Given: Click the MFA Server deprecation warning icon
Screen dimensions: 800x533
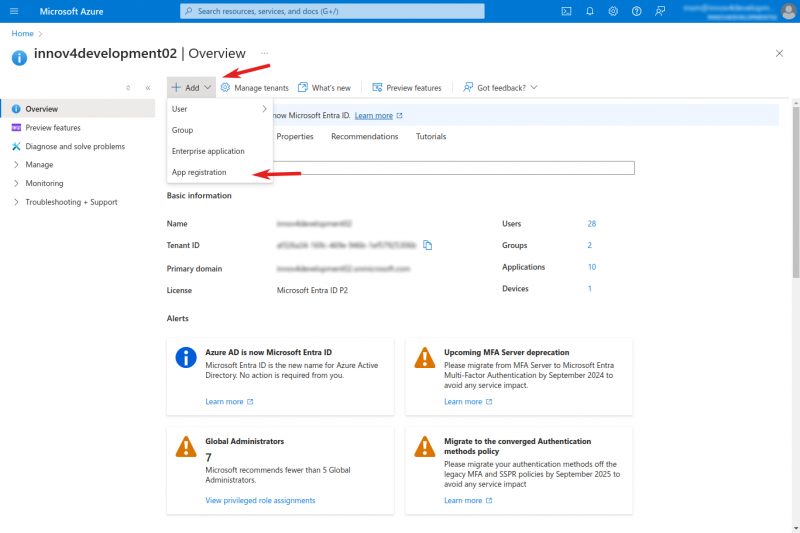Looking at the screenshot, I should tap(424, 358).
